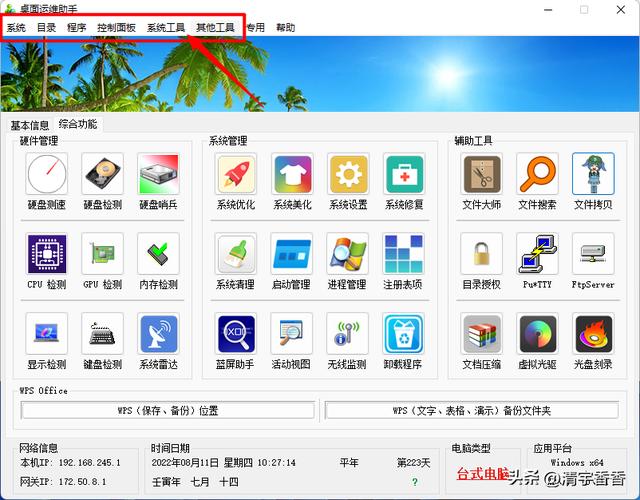Click the WPS（保存、备份）位置 button
The width and height of the screenshot is (640, 500).
[x=168, y=410]
